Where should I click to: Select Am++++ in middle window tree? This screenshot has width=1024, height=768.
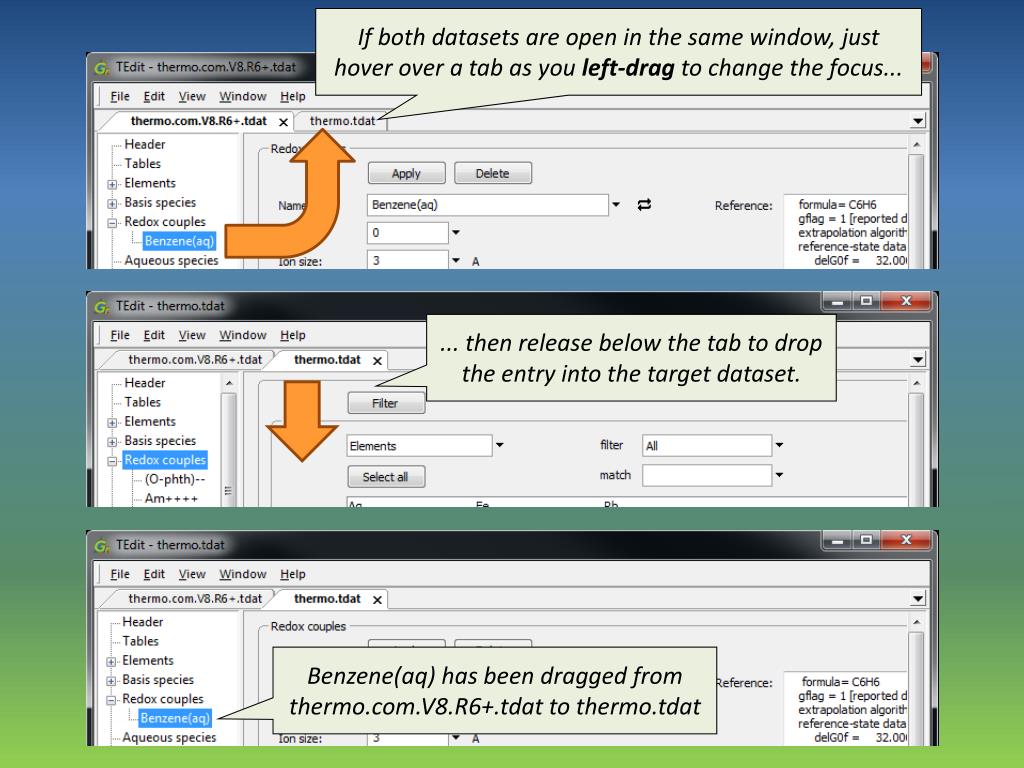pos(171,498)
